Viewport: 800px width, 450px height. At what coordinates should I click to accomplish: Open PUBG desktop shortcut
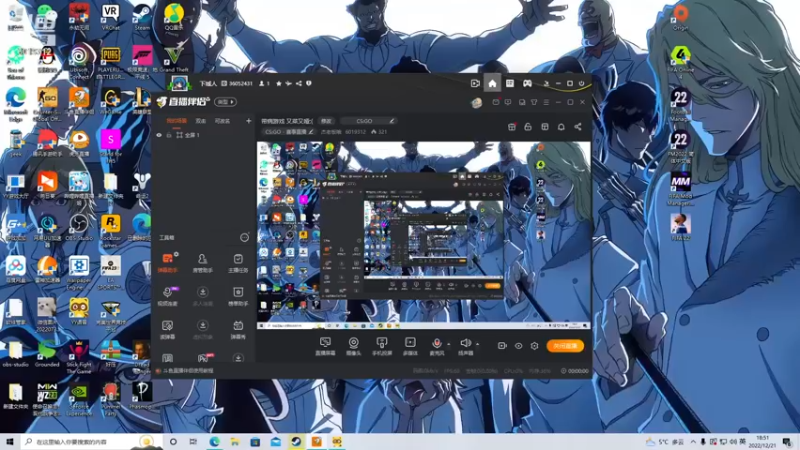110,63
